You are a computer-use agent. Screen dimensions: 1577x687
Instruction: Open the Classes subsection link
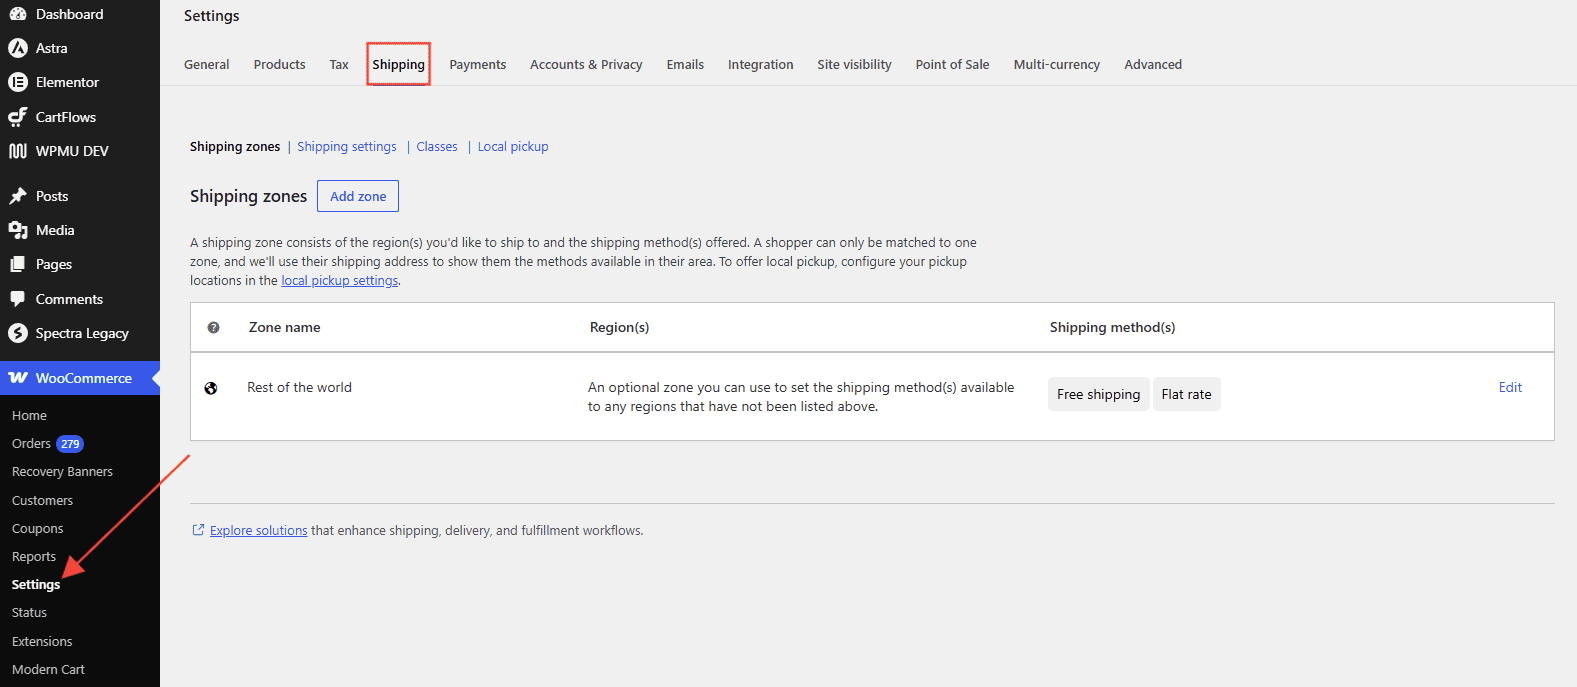click(x=437, y=146)
